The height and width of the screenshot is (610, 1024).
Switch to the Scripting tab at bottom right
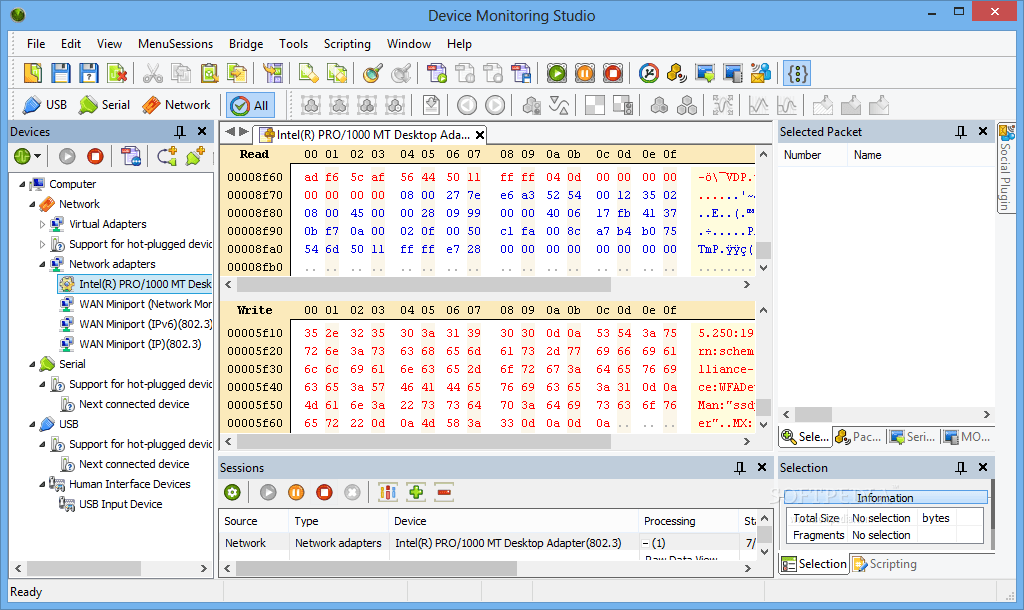coord(884,564)
